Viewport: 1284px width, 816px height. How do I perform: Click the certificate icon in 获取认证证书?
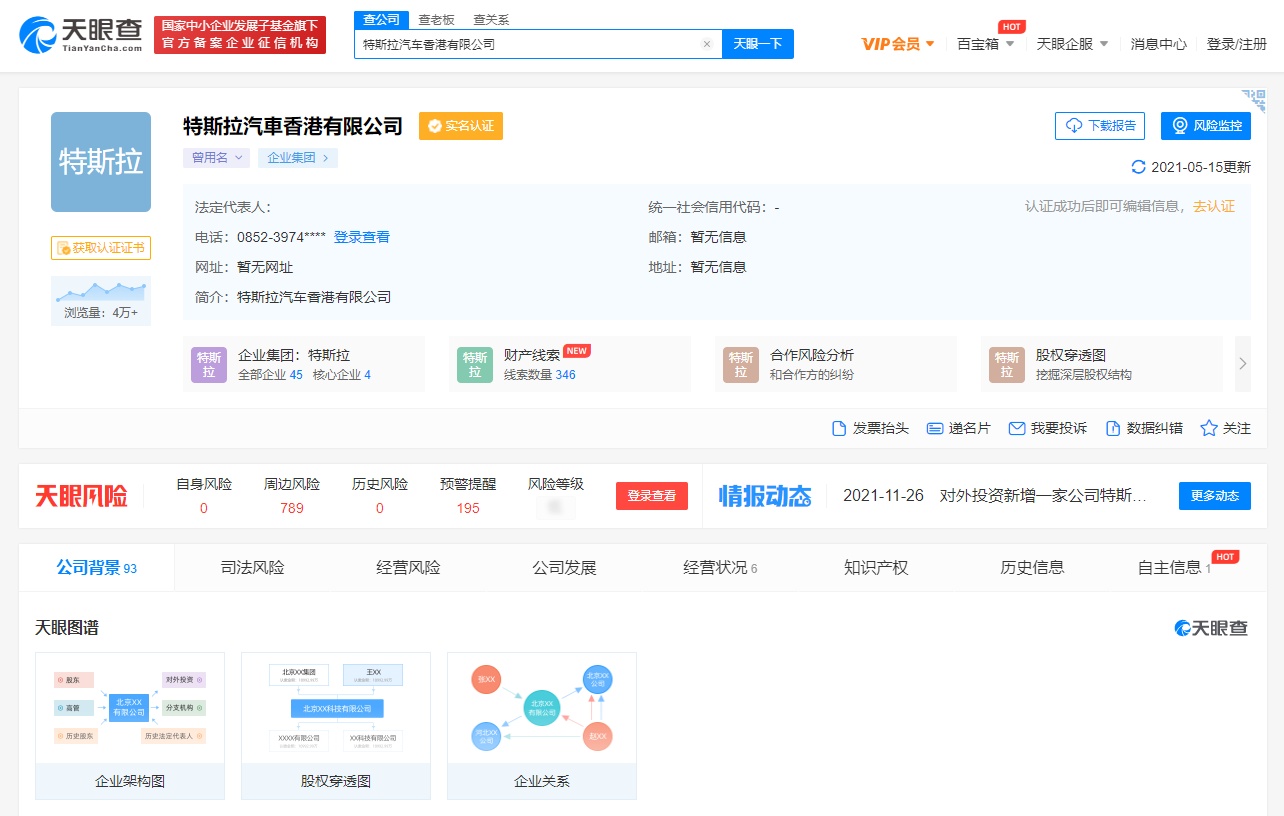(63, 248)
